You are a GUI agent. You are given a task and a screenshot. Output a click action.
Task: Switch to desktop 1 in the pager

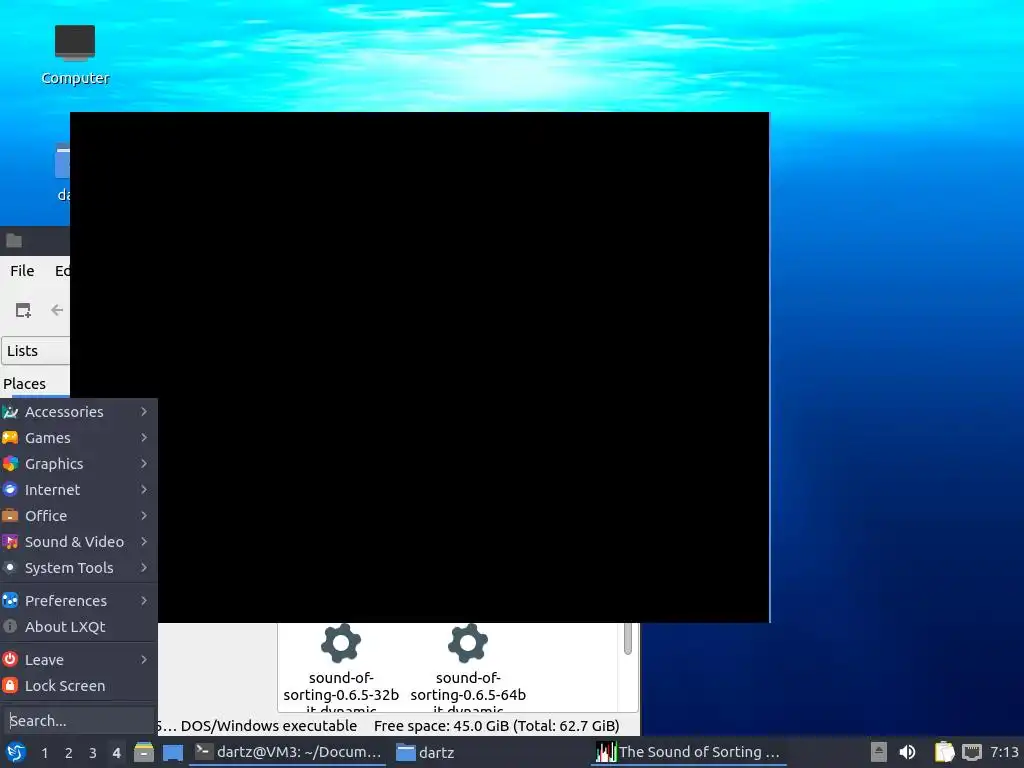44,753
